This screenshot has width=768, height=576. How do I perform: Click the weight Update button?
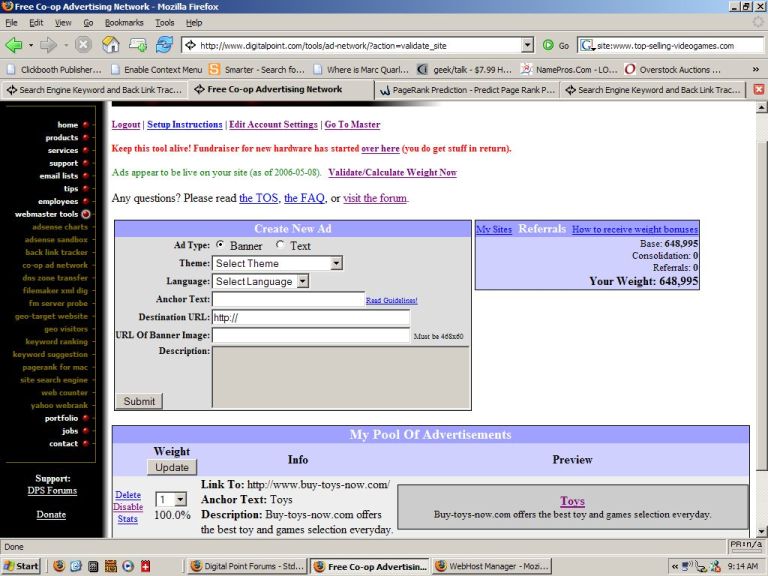pyautogui.click(x=172, y=467)
